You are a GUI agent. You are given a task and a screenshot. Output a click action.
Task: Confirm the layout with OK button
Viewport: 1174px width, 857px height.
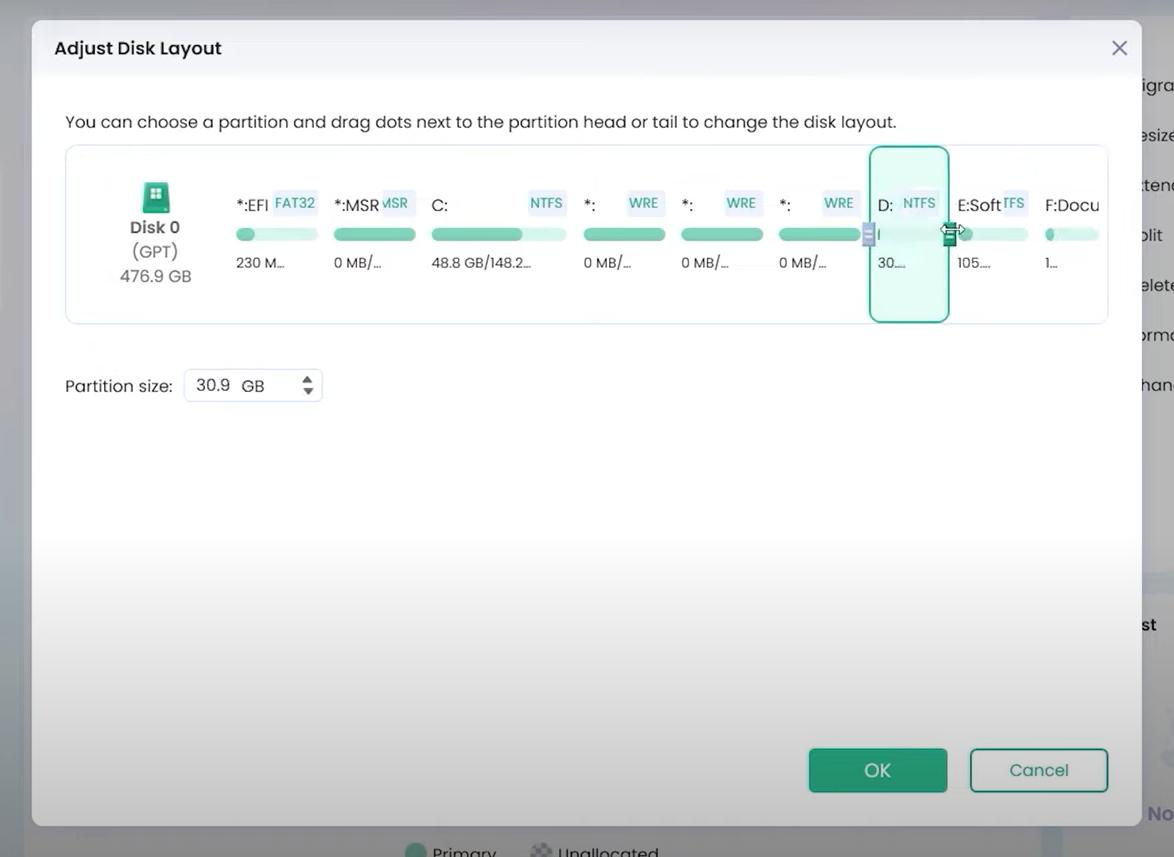tap(877, 770)
